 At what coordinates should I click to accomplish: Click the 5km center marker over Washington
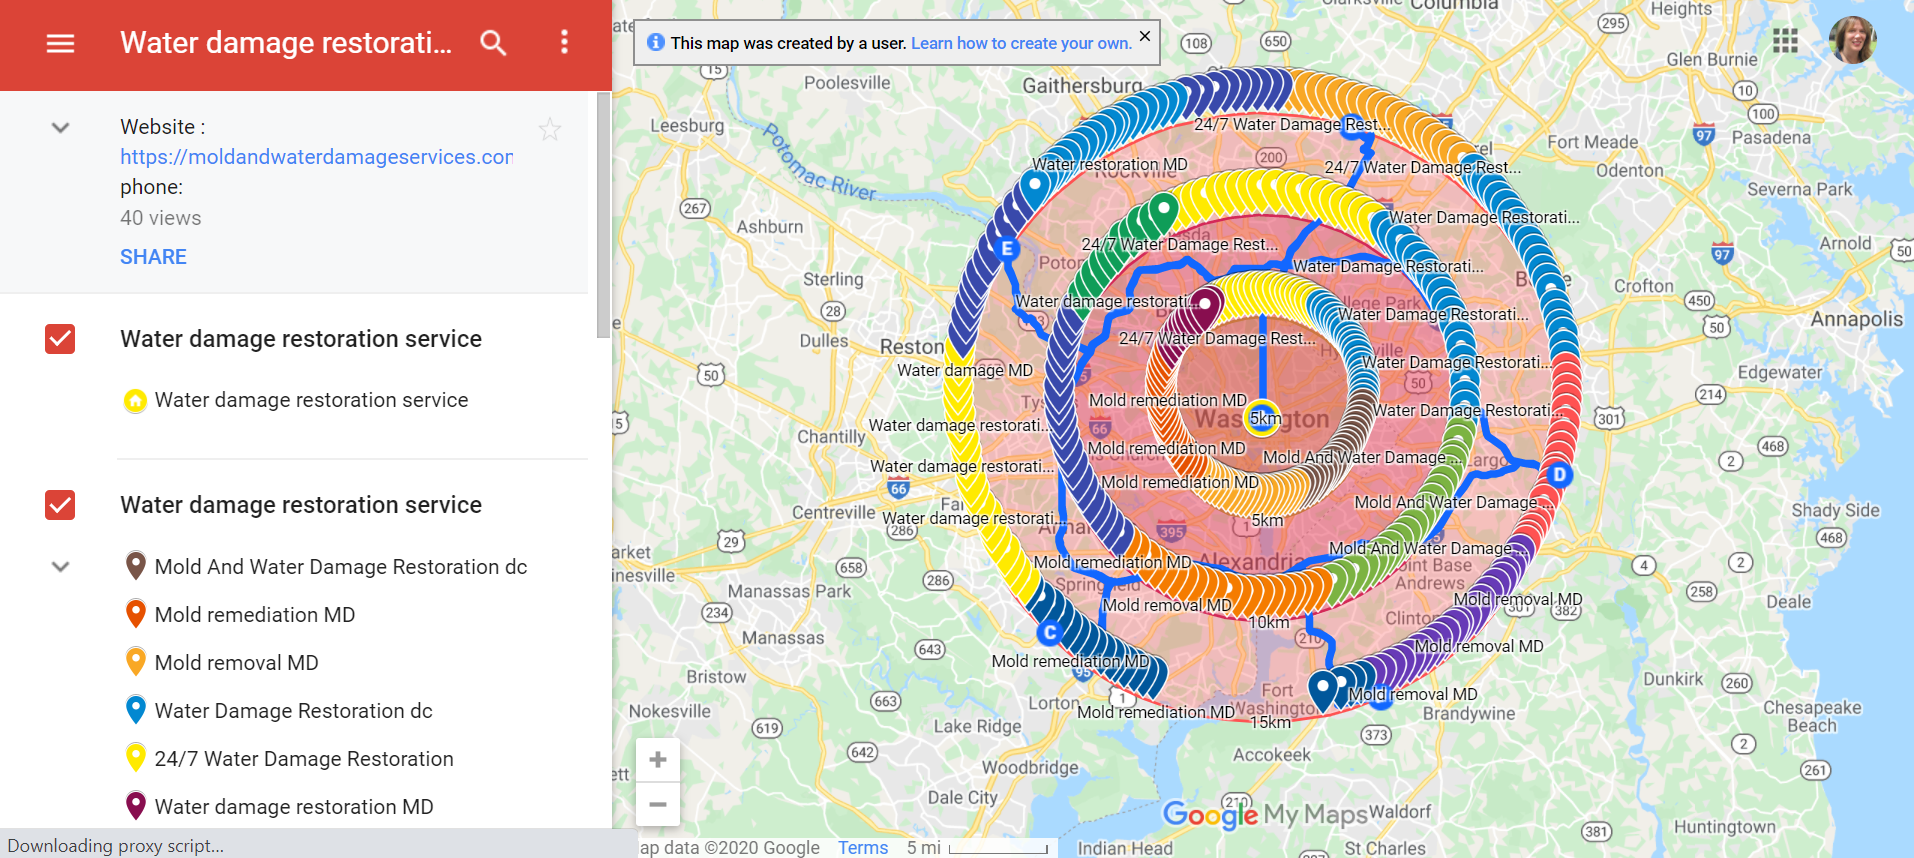pyautogui.click(x=1263, y=418)
